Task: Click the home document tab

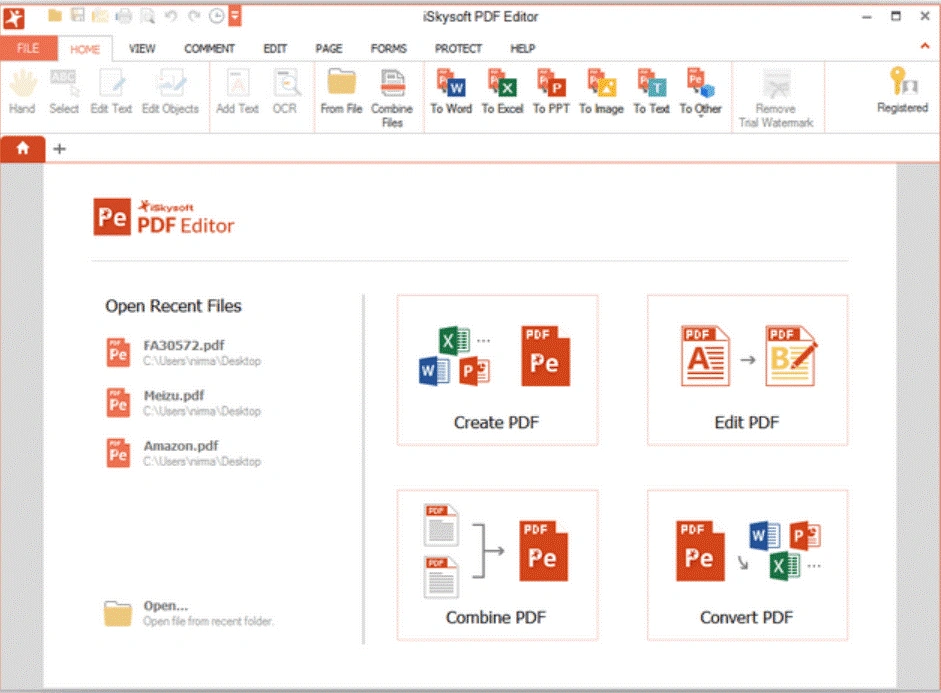Action: pyautogui.click(x=23, y=148)
